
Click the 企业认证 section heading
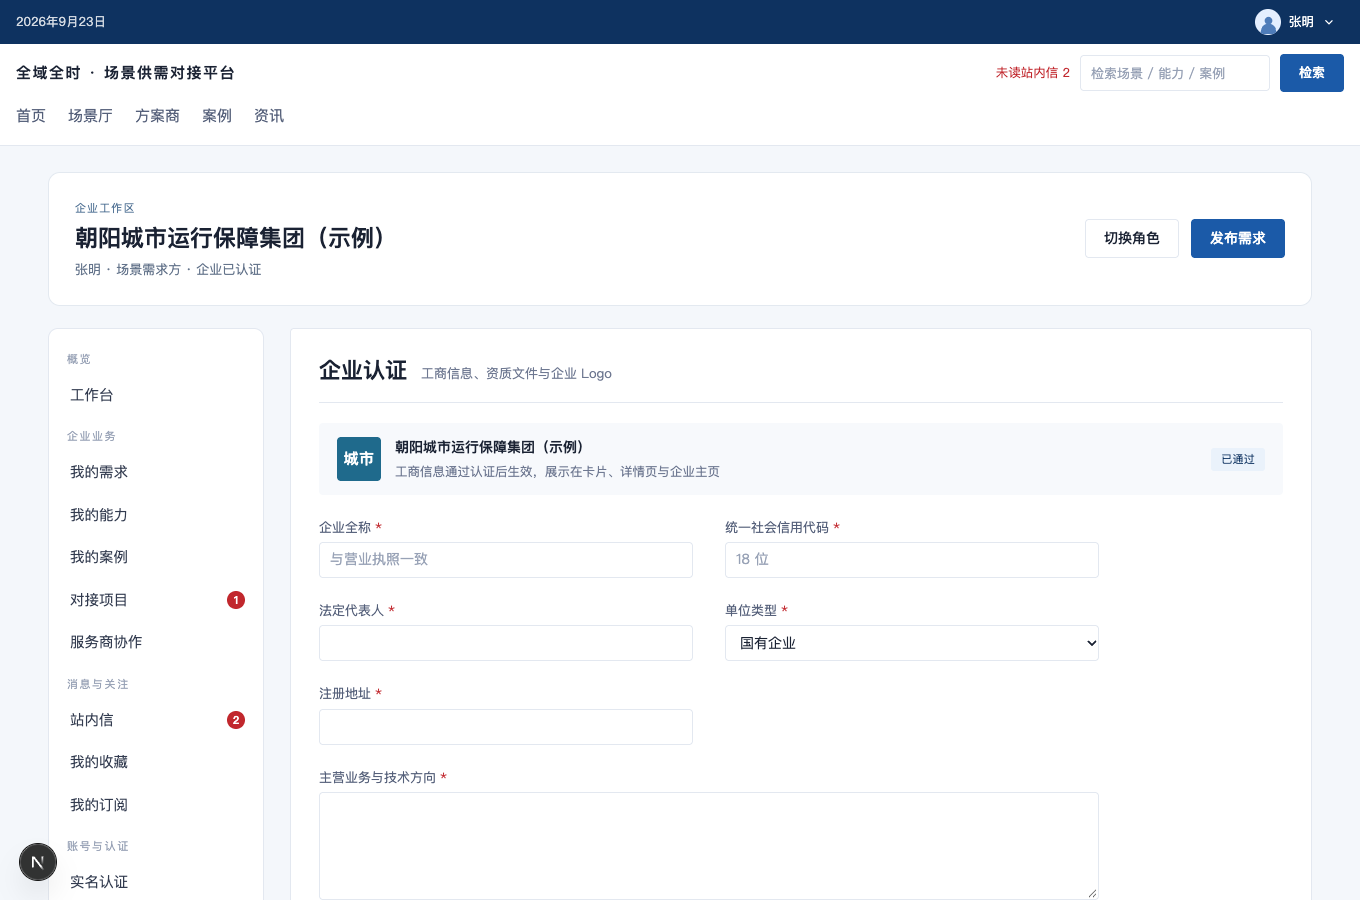pos(363,371)
